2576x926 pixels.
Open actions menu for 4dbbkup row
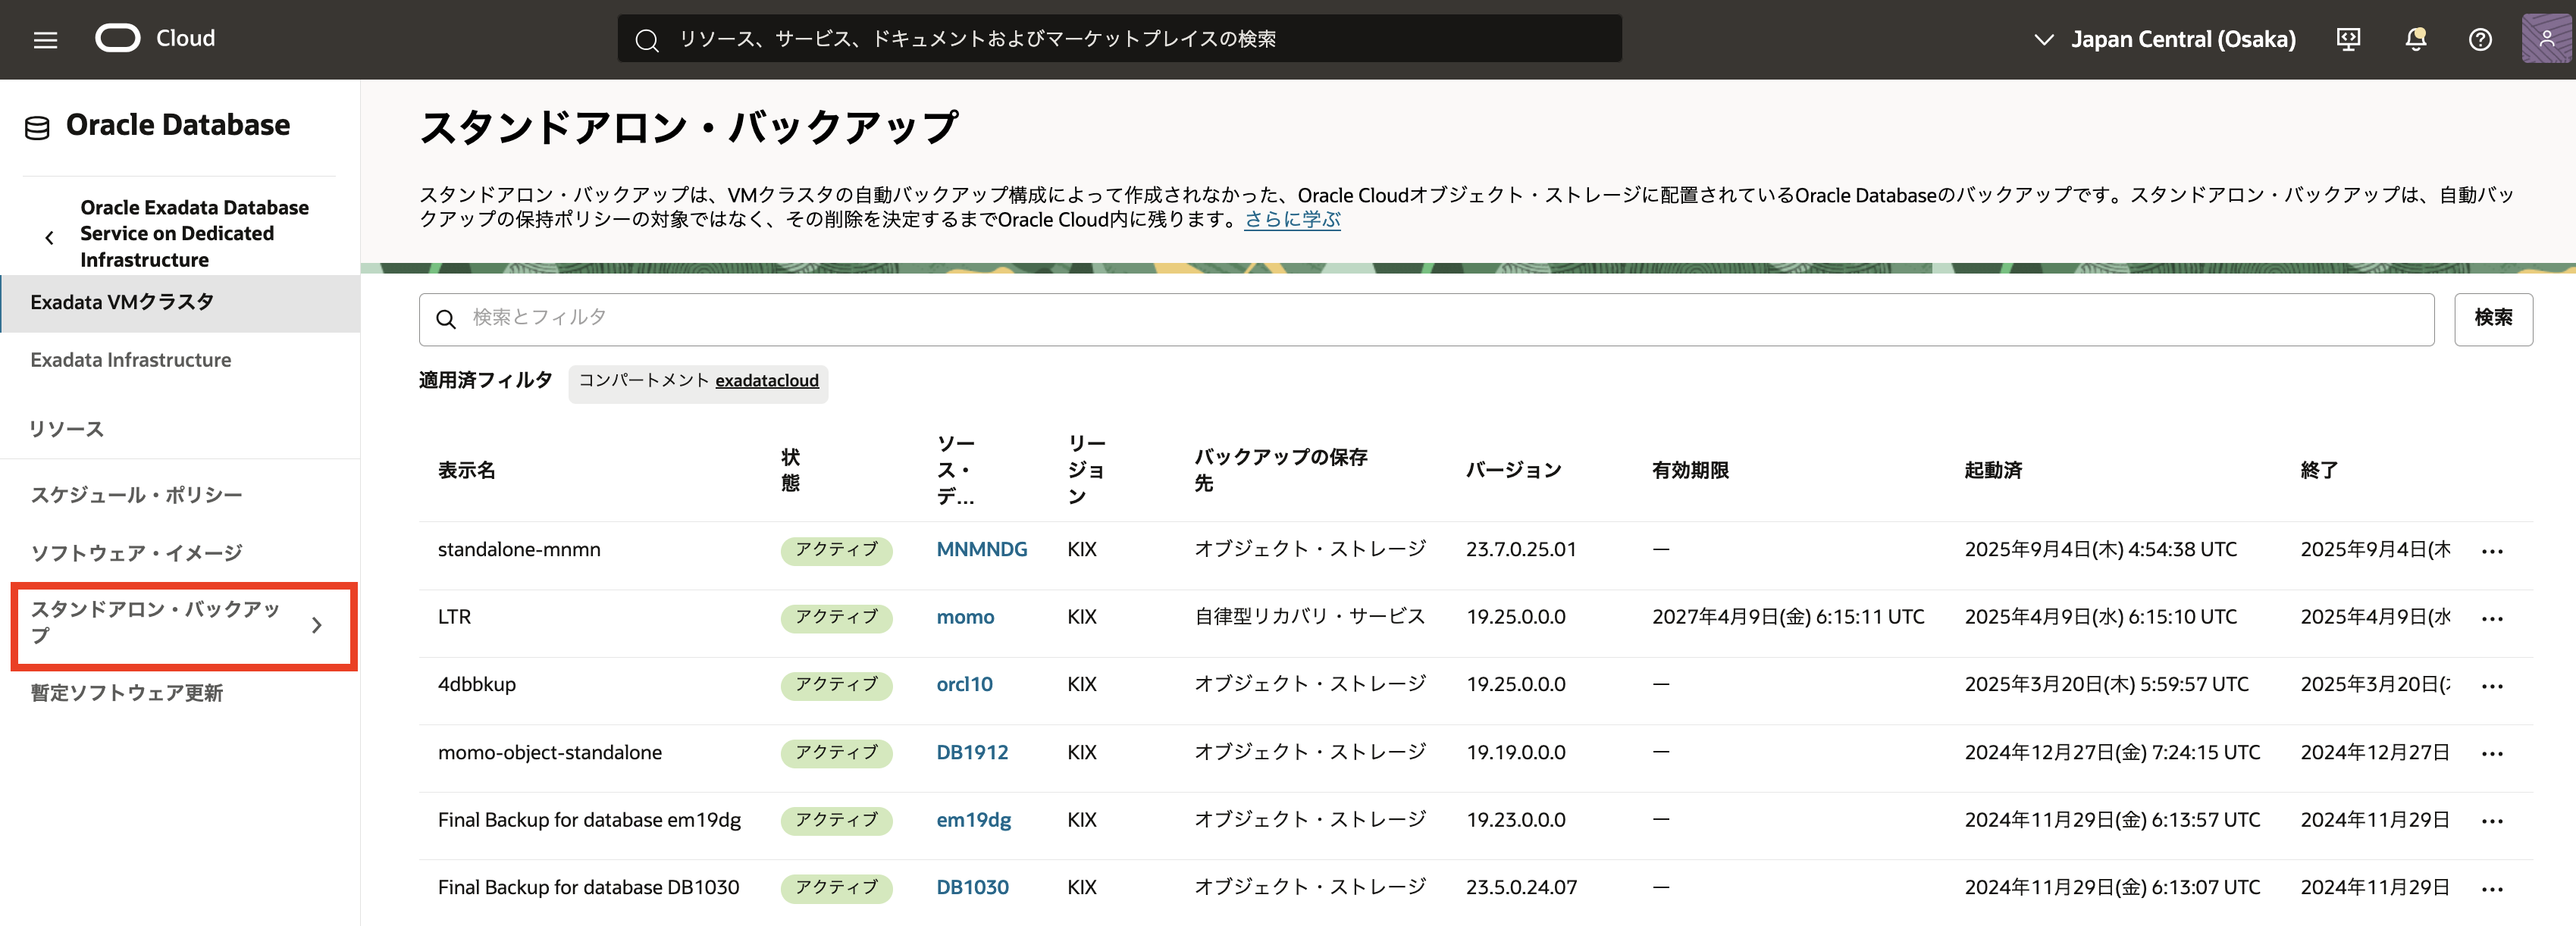[x=2491, y=686]
